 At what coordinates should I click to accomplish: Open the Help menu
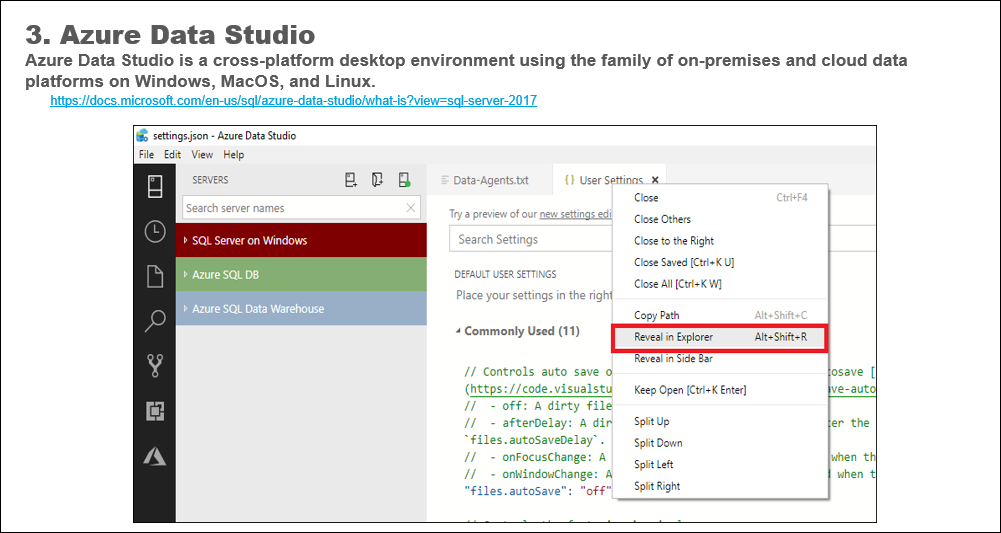234,154
